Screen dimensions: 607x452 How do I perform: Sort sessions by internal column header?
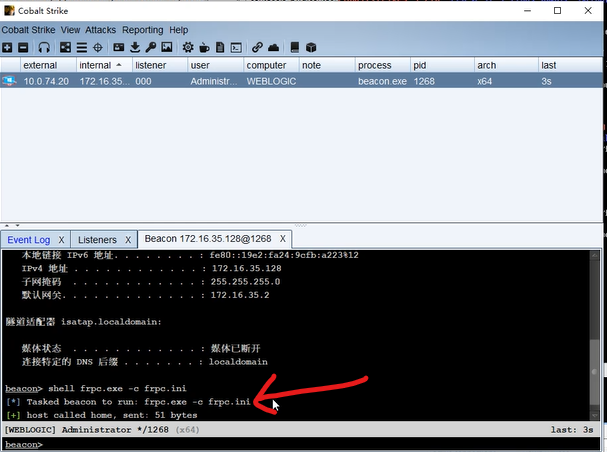click(x=104, y=65)
